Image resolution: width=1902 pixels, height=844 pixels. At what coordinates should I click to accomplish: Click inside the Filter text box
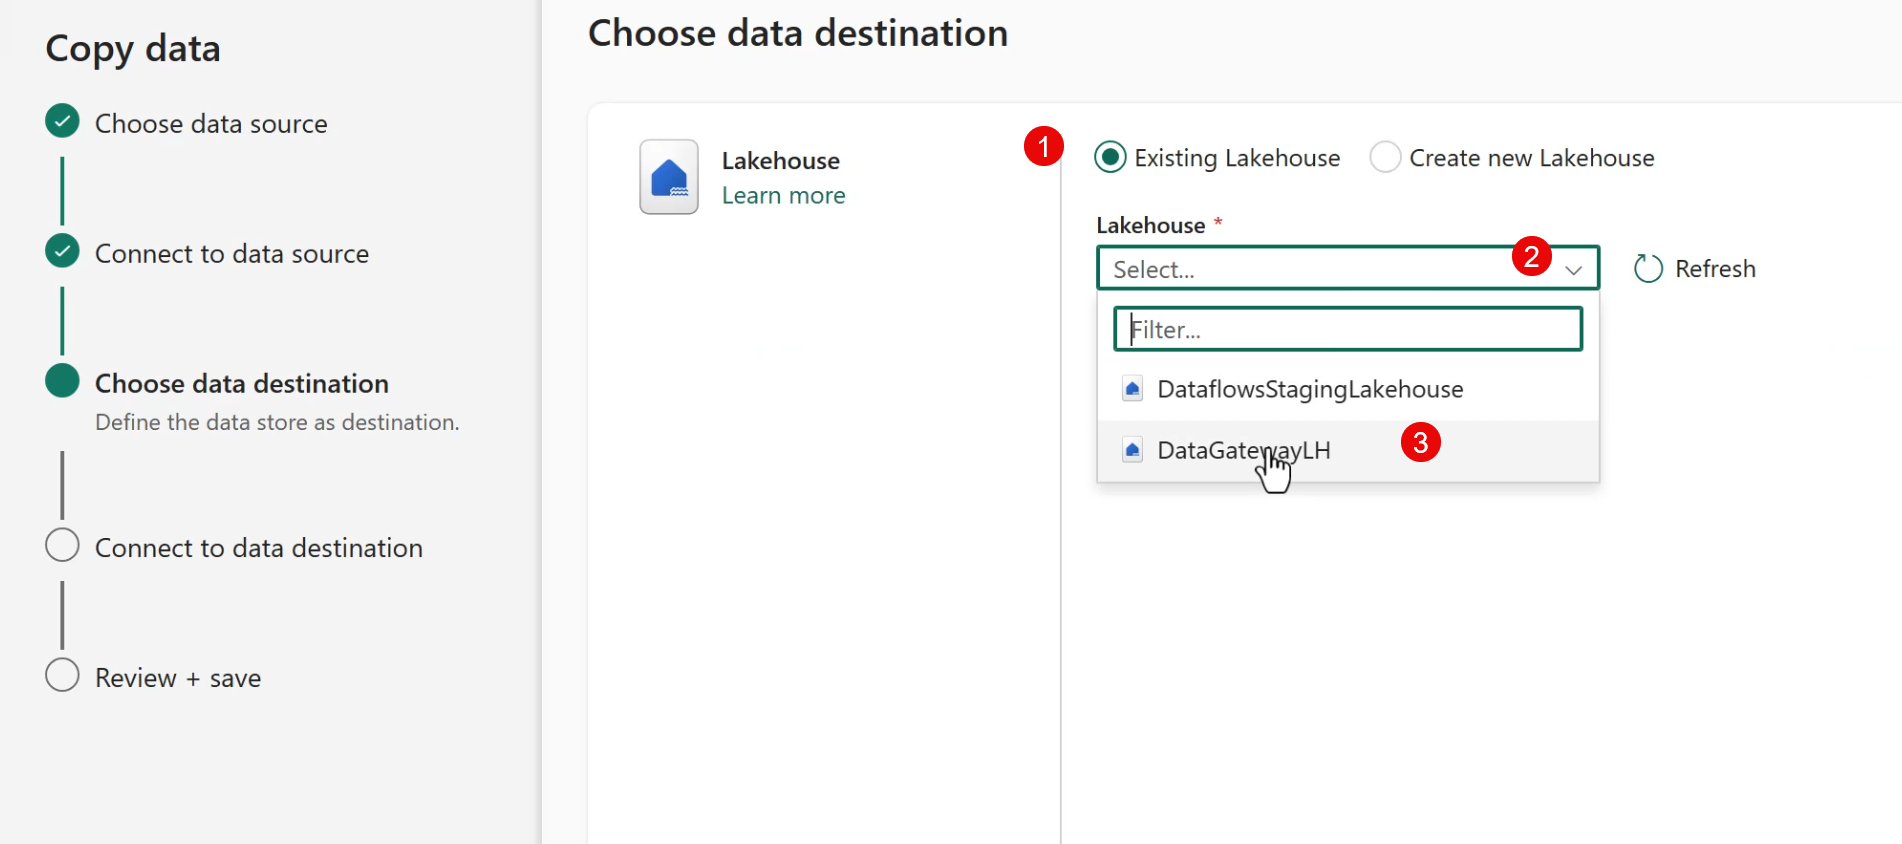coord(1347,330)
